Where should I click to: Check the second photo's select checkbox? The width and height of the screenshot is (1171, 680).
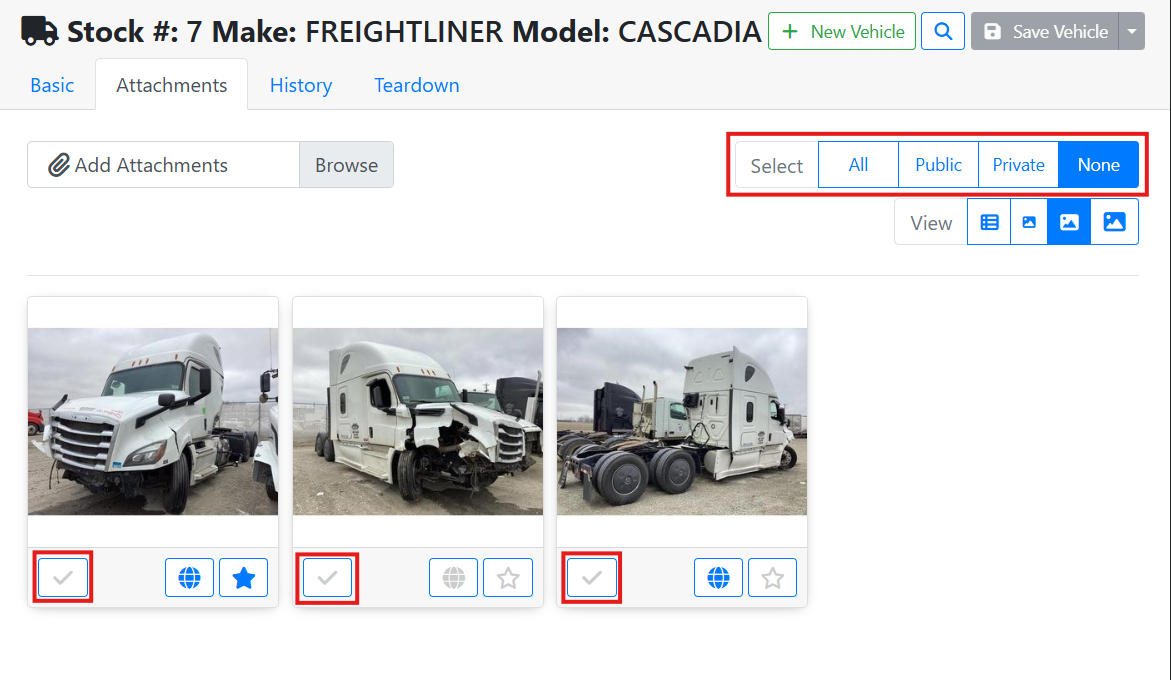point(327,577)
